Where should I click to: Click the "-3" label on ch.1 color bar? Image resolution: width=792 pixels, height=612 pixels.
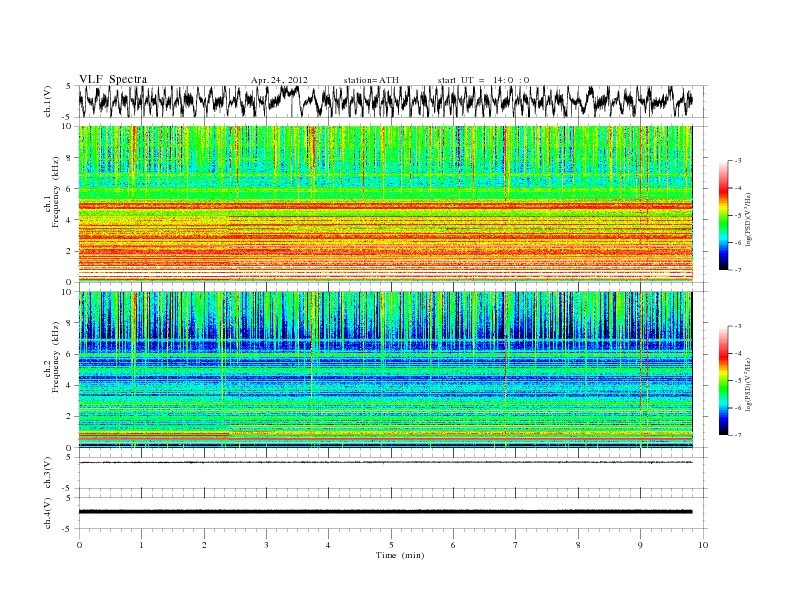click(x=738, y=161)
